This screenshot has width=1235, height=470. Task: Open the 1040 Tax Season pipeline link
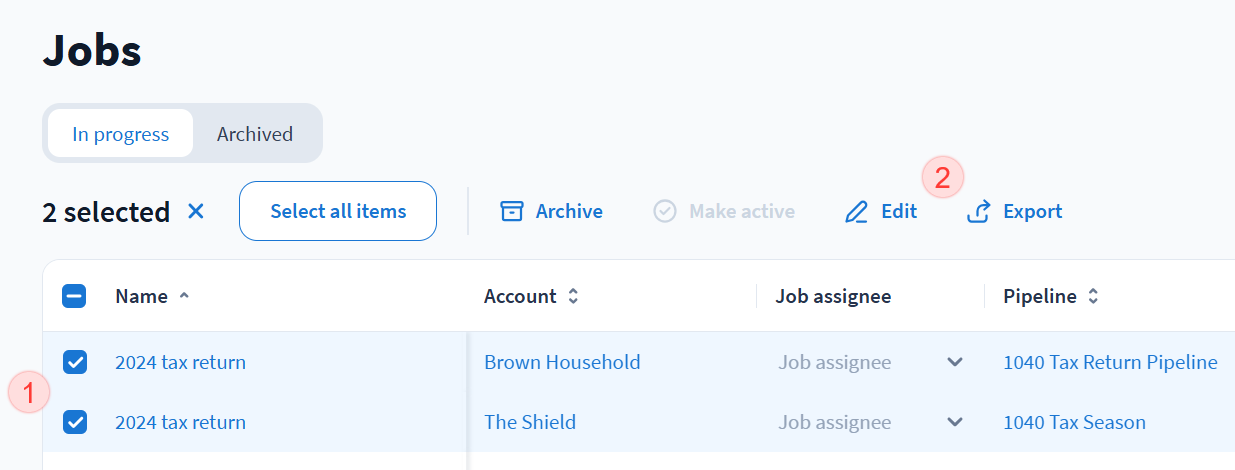point(1074,422)
